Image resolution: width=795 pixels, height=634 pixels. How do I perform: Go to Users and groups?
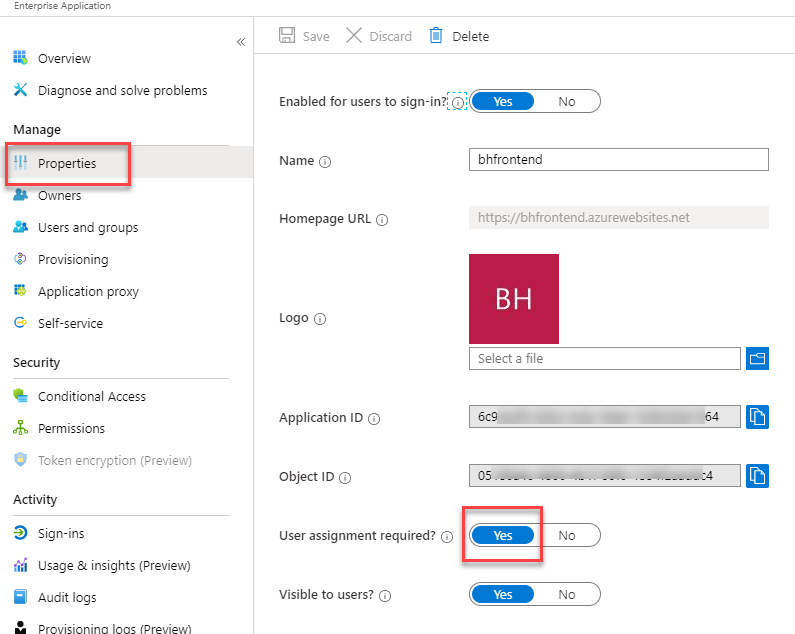tap(88, 227)
